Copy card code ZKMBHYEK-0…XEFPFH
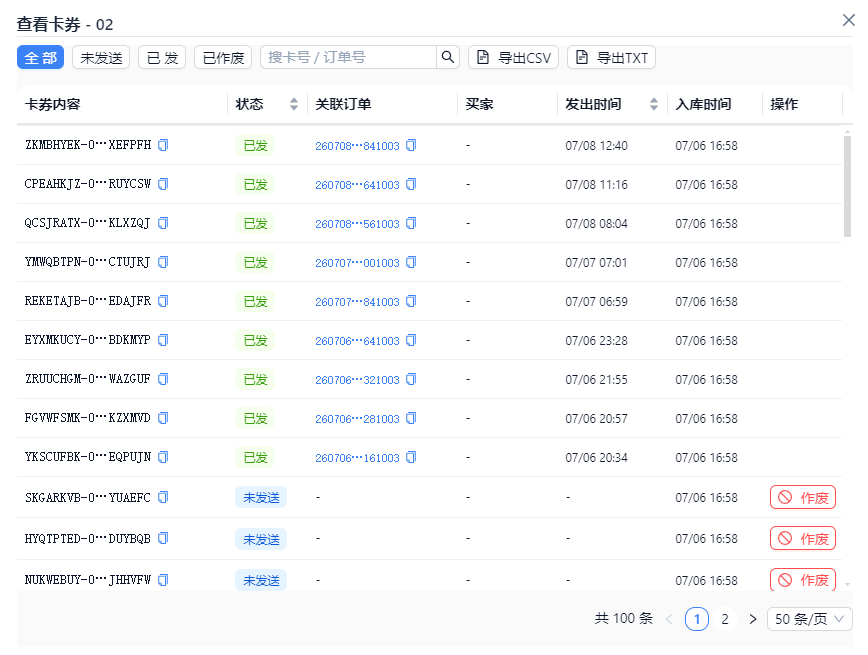This screenshot has width=868, height=655. [163, 145]
